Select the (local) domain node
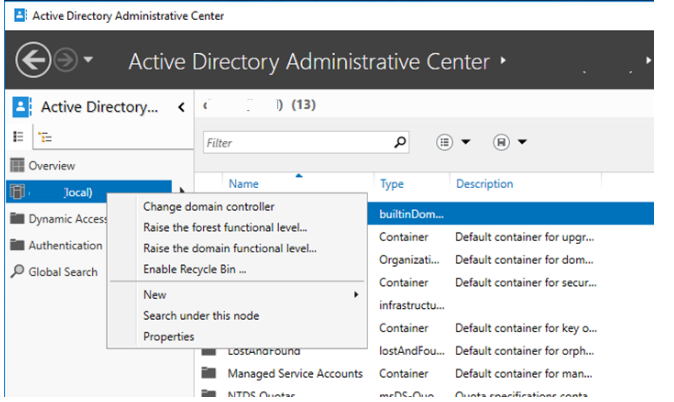The width and height of the screenshot is (674, 402). [89, 192]
